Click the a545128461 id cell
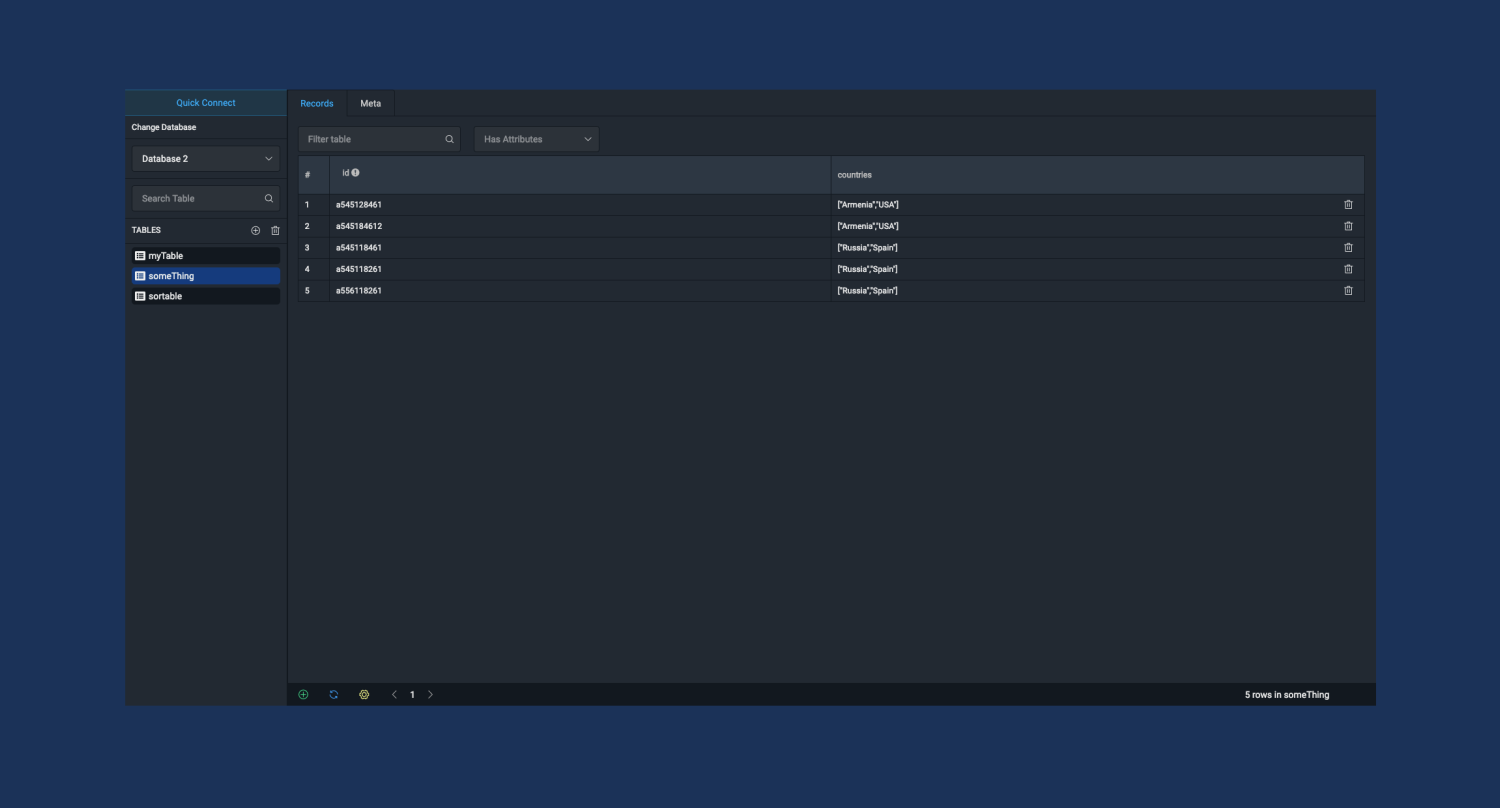 (x=580, y=204)
